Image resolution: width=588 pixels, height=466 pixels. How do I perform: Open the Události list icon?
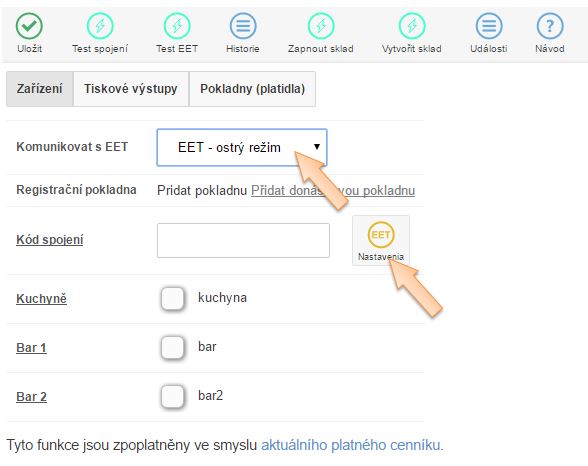(489, 26)
